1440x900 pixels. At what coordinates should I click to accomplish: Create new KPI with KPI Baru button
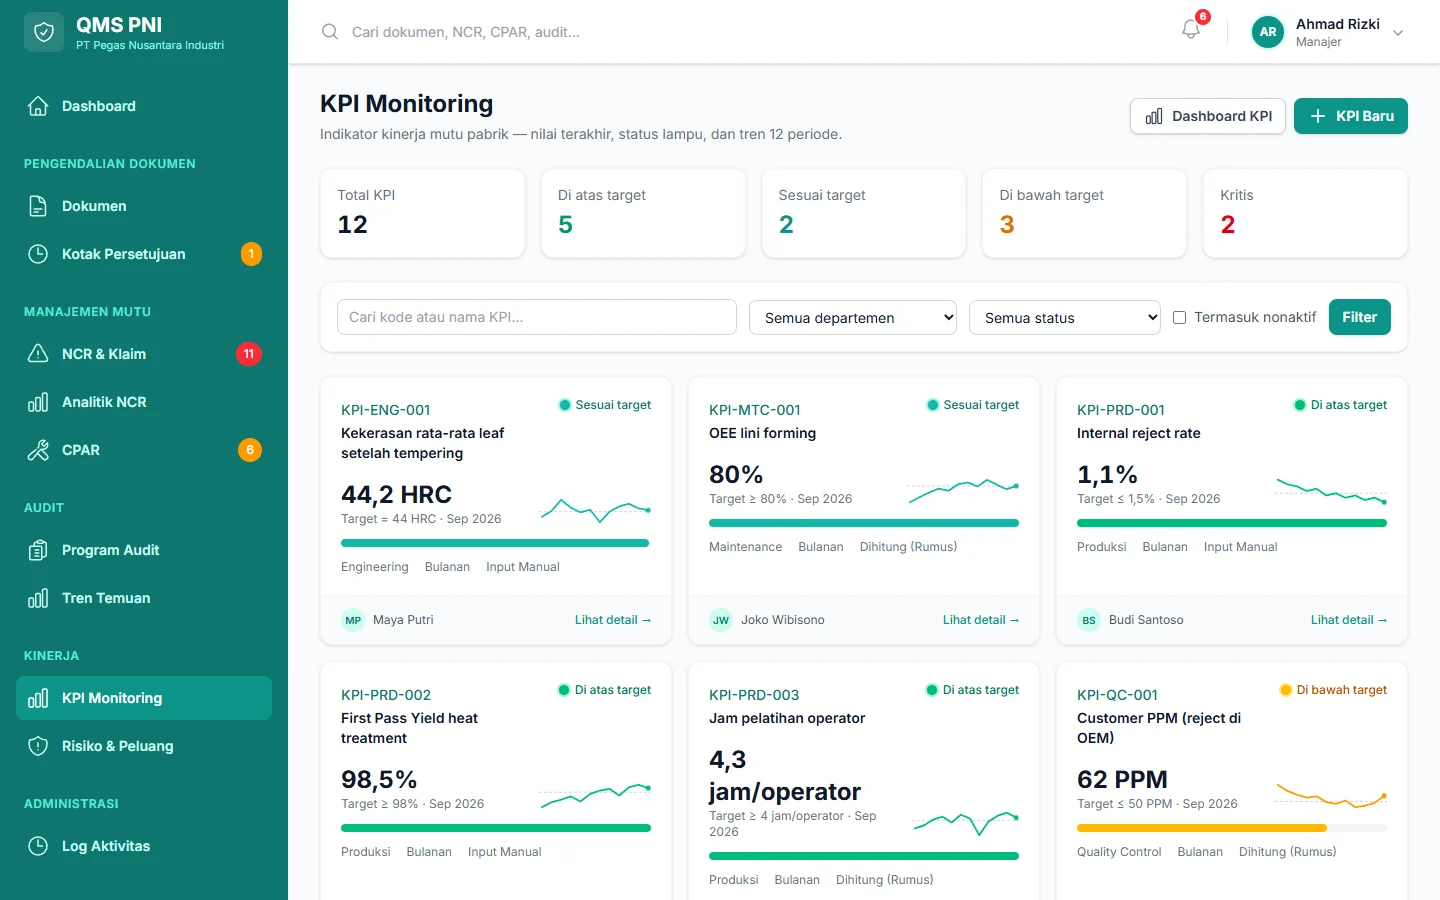(1351, 116)
